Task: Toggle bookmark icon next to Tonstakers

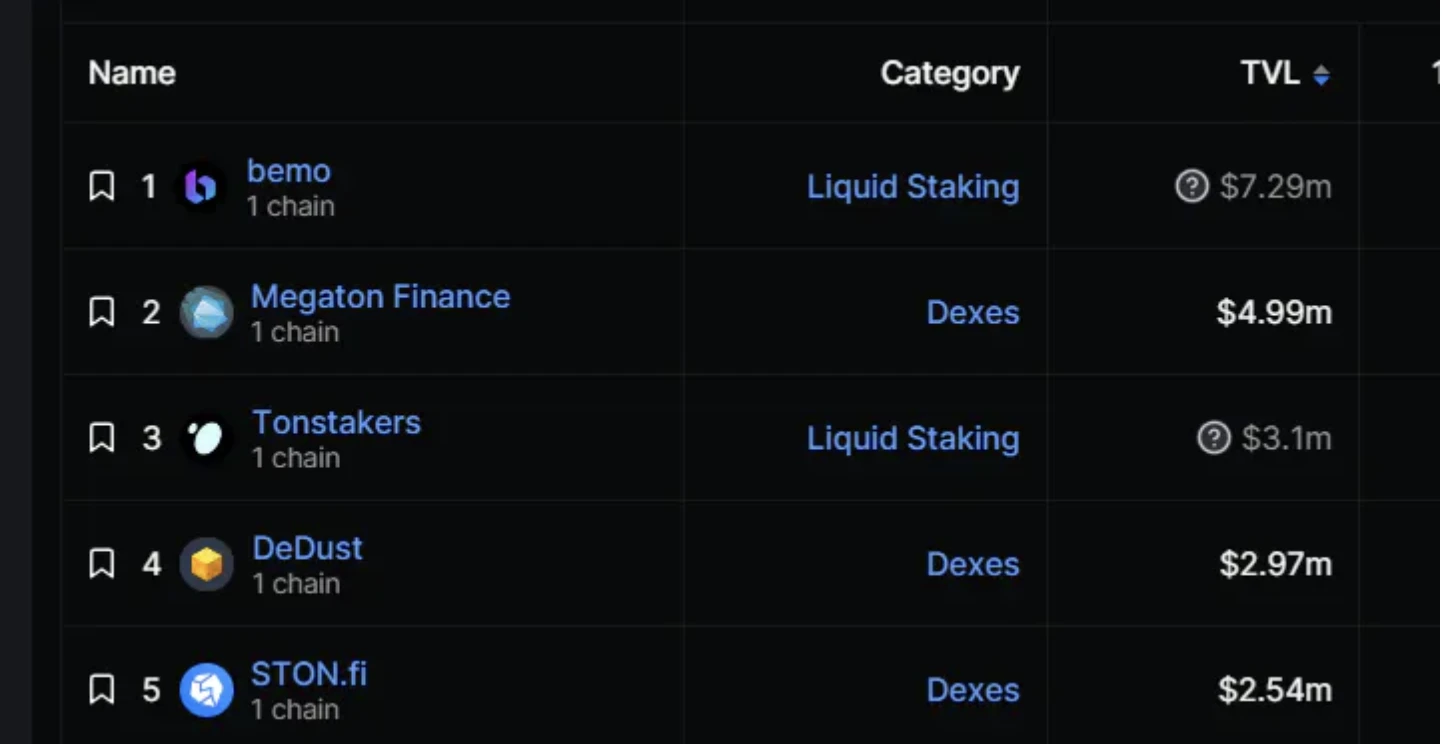Action: tap(102, 438)
